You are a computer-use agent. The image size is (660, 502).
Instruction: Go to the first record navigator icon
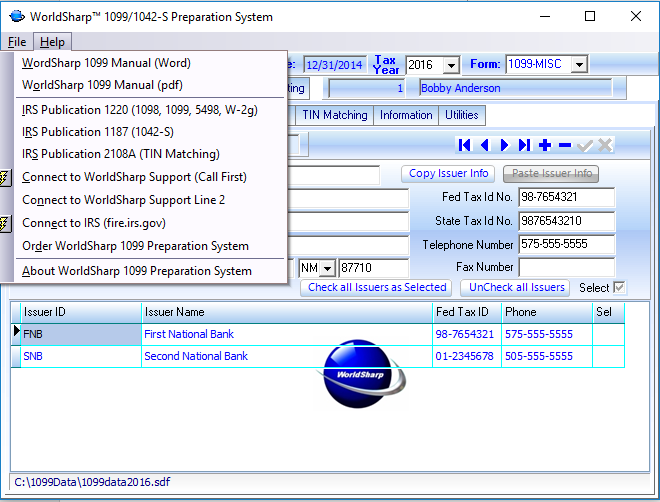465,145
